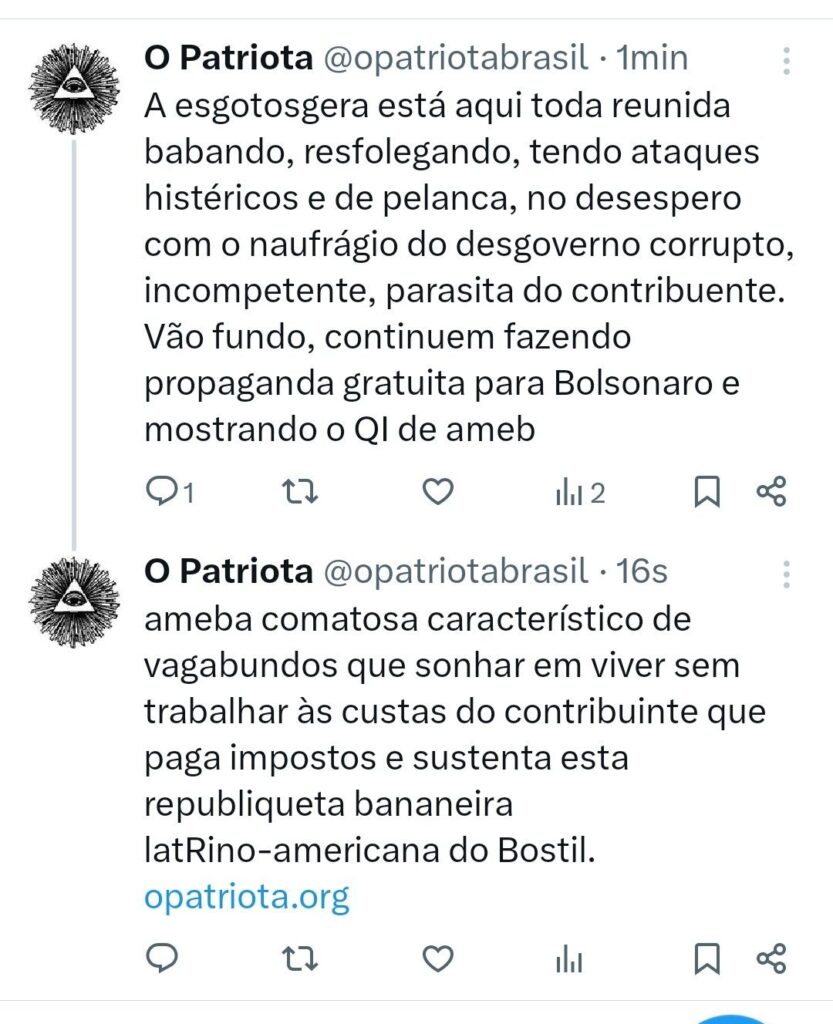View analytics showing 2 views
This screenshot has height=1024, width=833.
(580, 492)
